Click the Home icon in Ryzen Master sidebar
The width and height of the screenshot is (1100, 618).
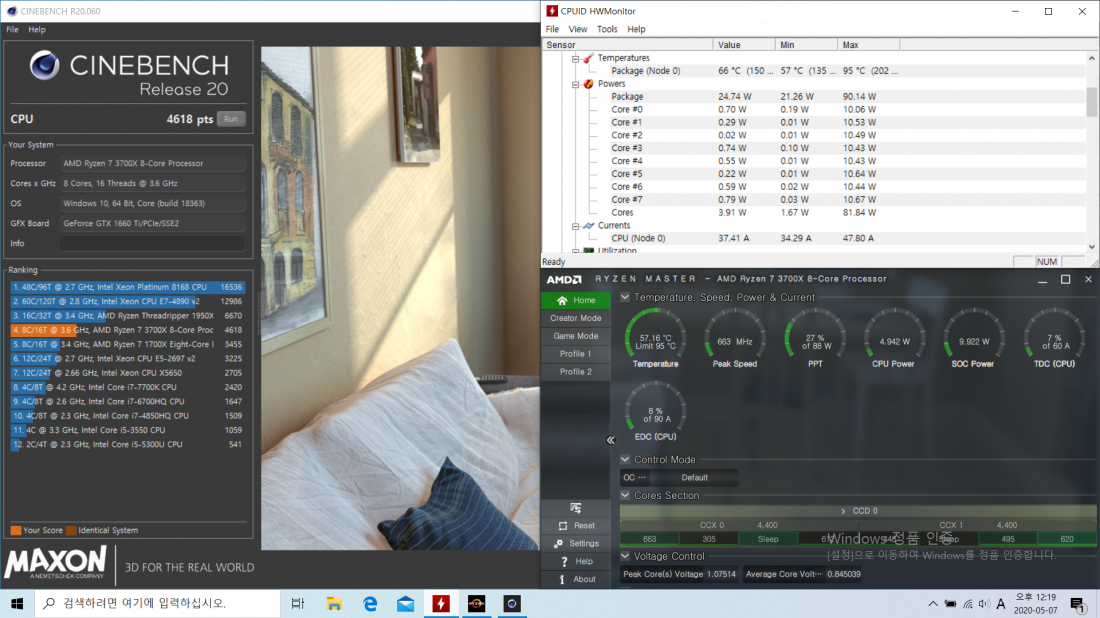pyautogui.click(x=562, y=300)
